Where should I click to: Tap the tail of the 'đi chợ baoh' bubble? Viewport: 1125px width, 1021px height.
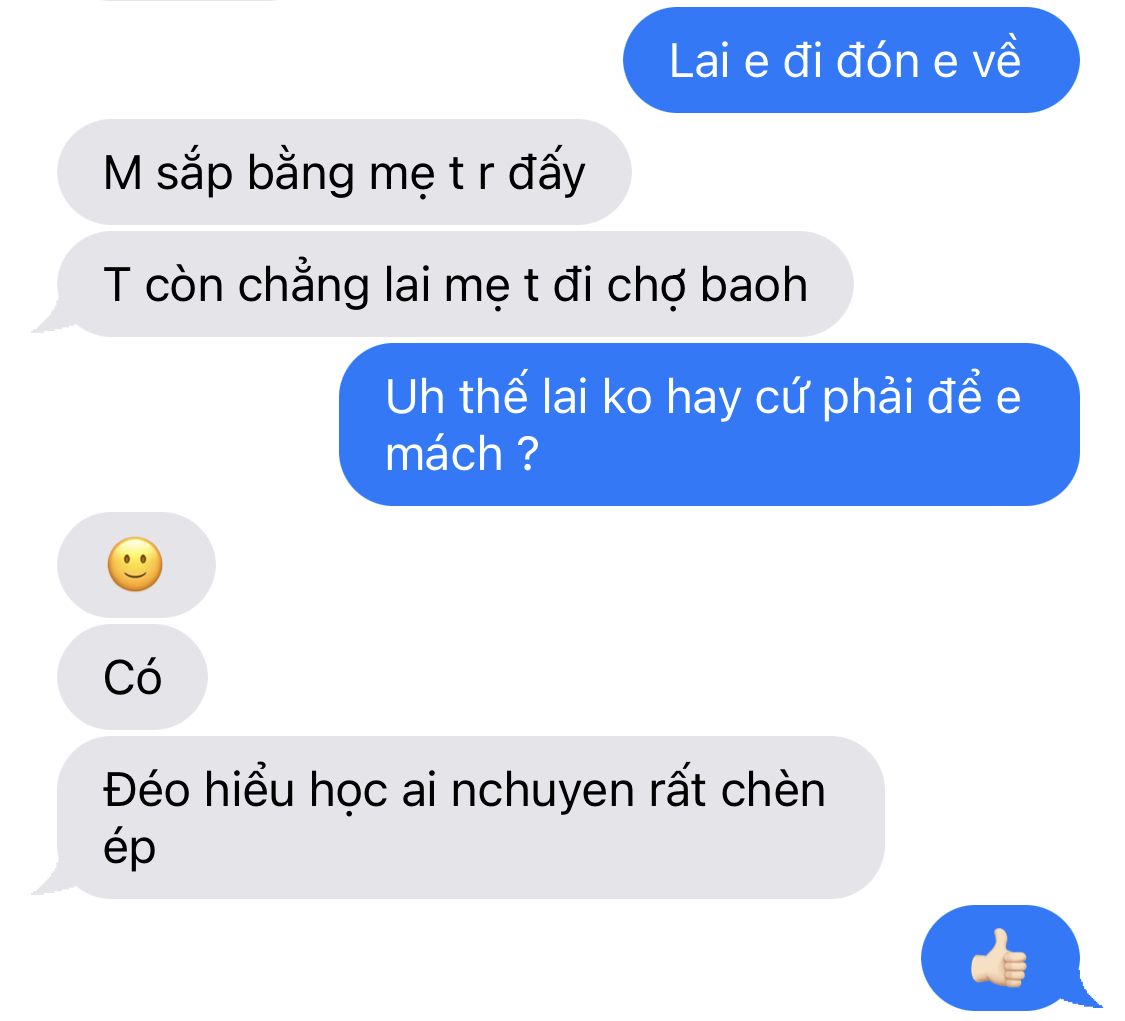(x=50, y=319)
